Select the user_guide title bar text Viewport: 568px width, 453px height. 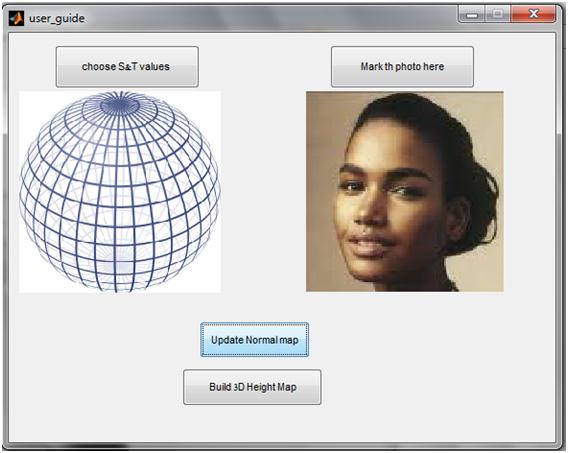57,18
